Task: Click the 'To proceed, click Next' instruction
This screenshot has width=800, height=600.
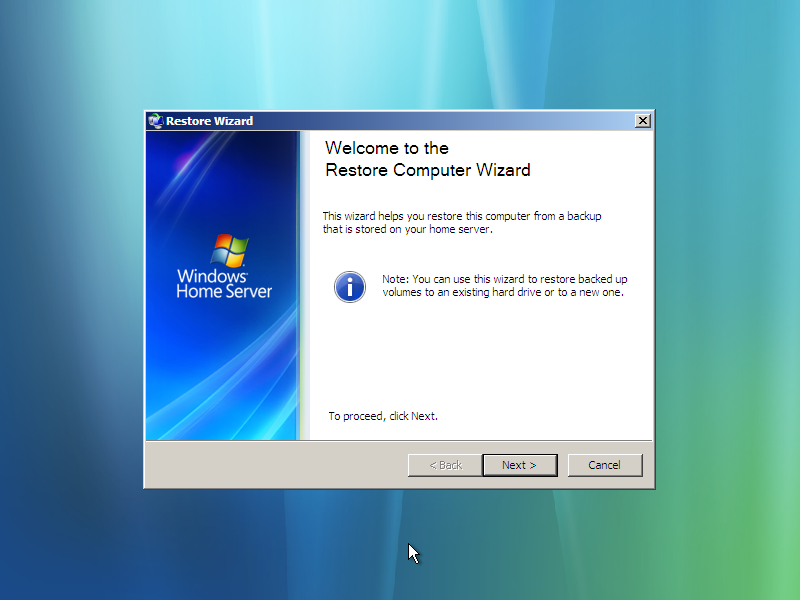Action: click(x=383, y=416)
